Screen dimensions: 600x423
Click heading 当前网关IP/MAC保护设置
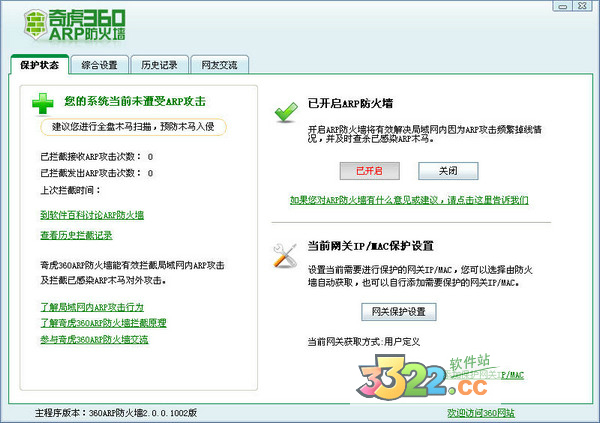pyautogui.click(x=370, y=246)
